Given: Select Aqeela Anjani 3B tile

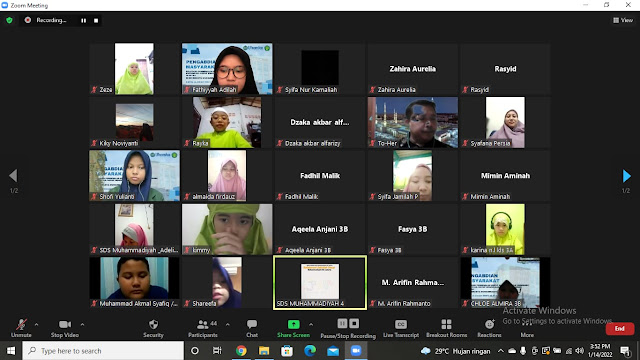Looking at the screenshot, I should [320, 229].
